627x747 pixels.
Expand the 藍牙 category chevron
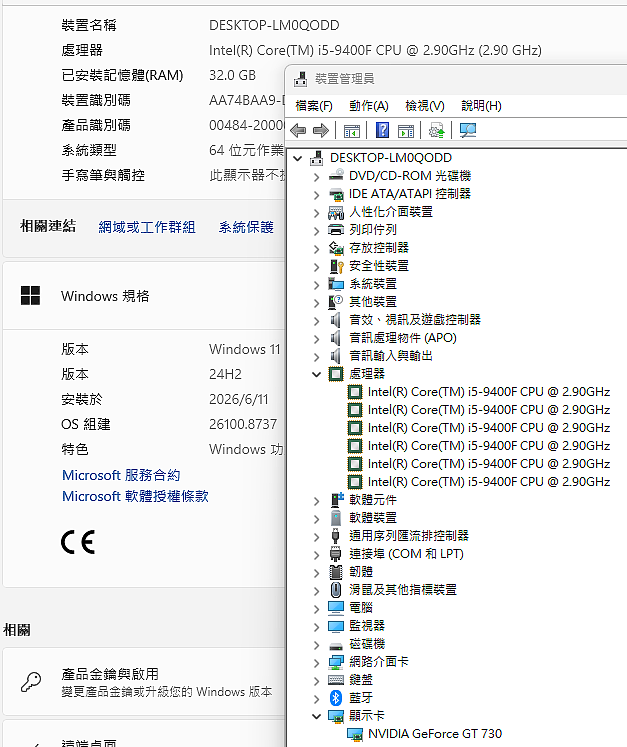(x=316, y=699)
